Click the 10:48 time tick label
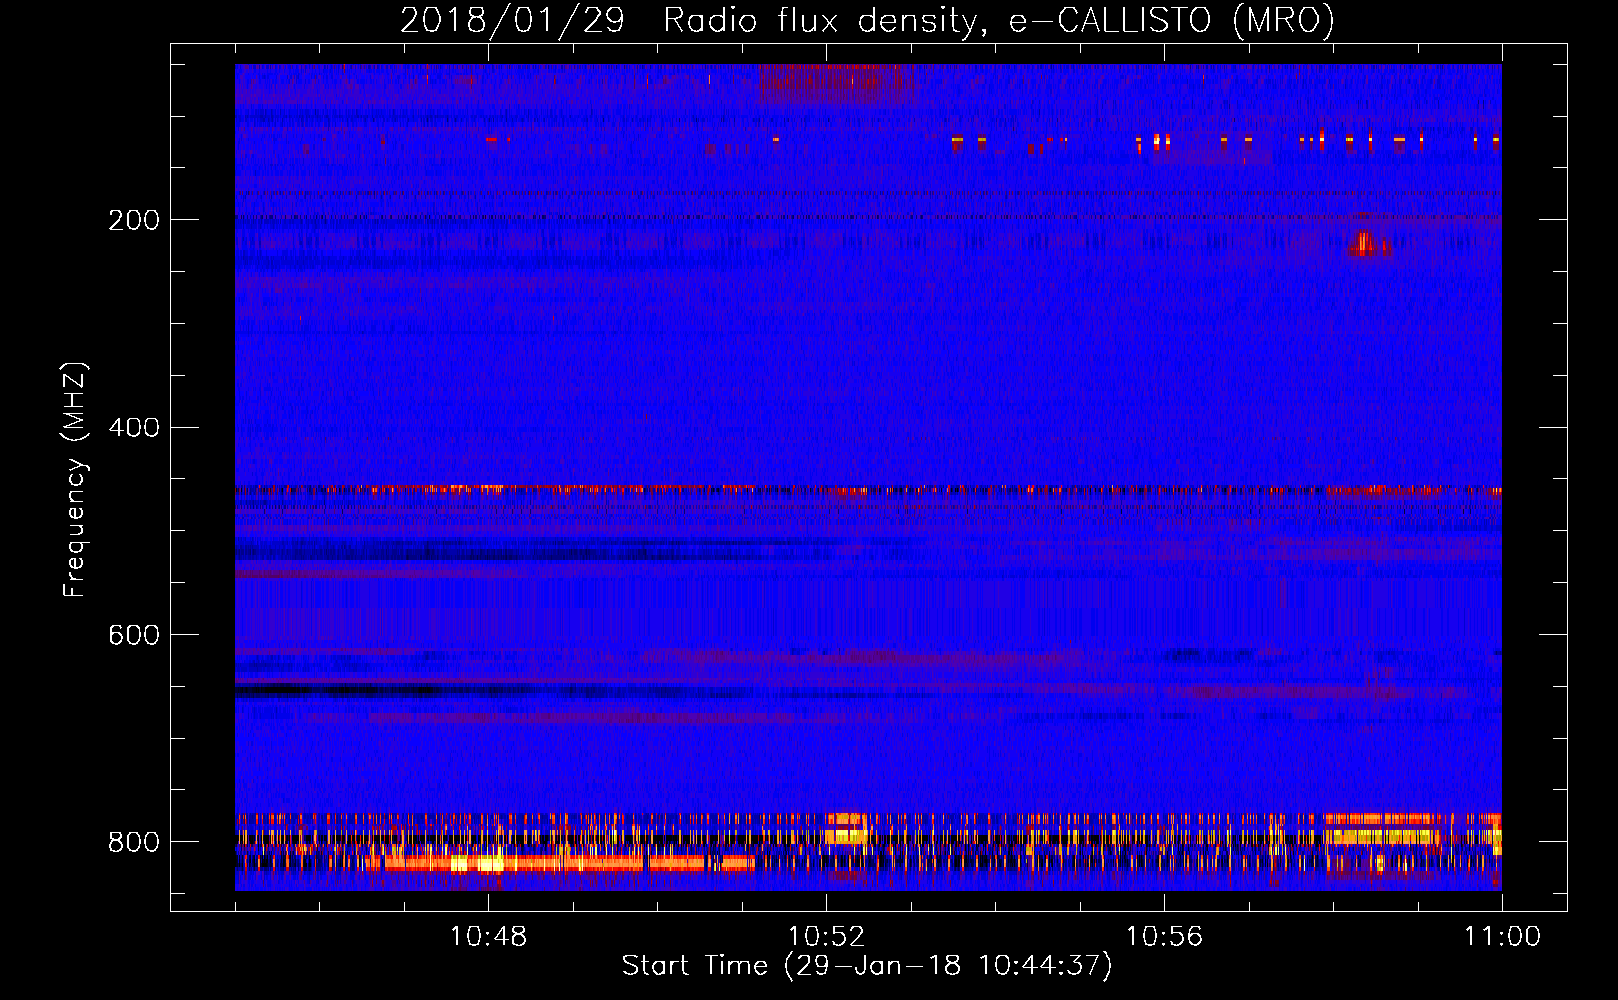This screenshot has height=1000, width=1618. click(488, 937)
